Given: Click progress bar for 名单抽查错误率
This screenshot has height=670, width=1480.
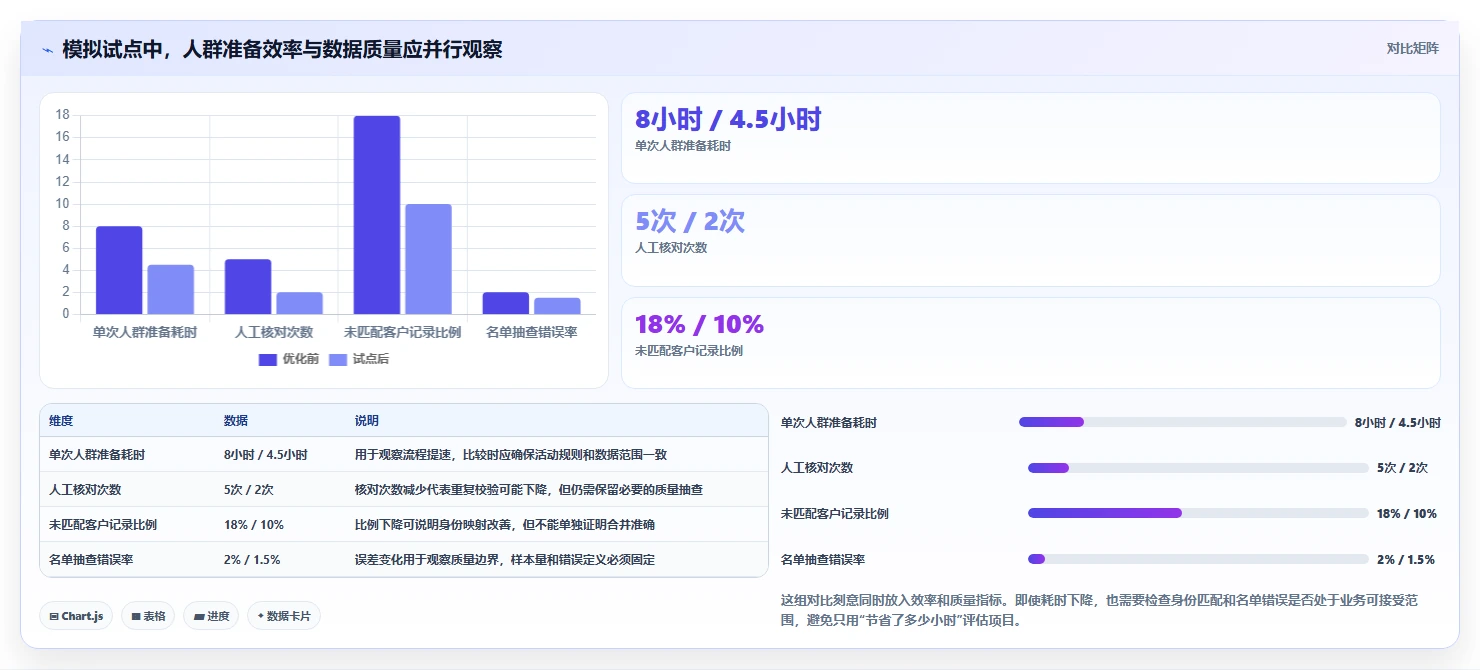Looking at the screenshot, I should [x=1198, y=559].
